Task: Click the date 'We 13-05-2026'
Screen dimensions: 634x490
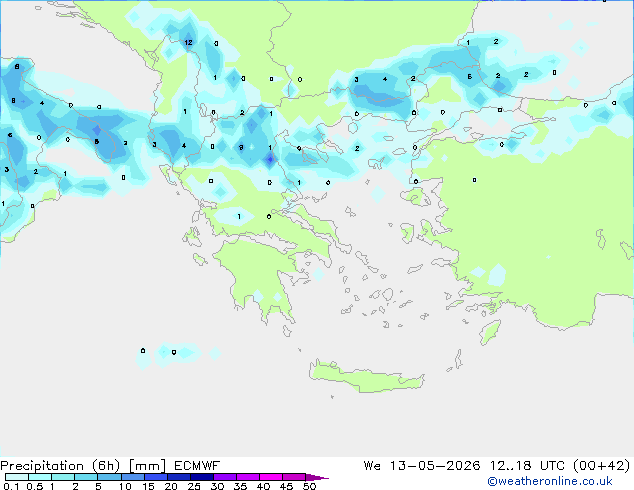Action: pyautogui.click(x=422, y=466)
